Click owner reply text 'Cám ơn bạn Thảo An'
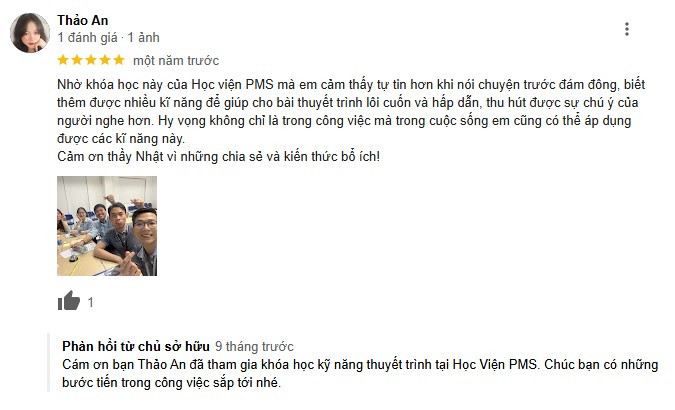Screen dimensions: 675x410 point(360,373)
